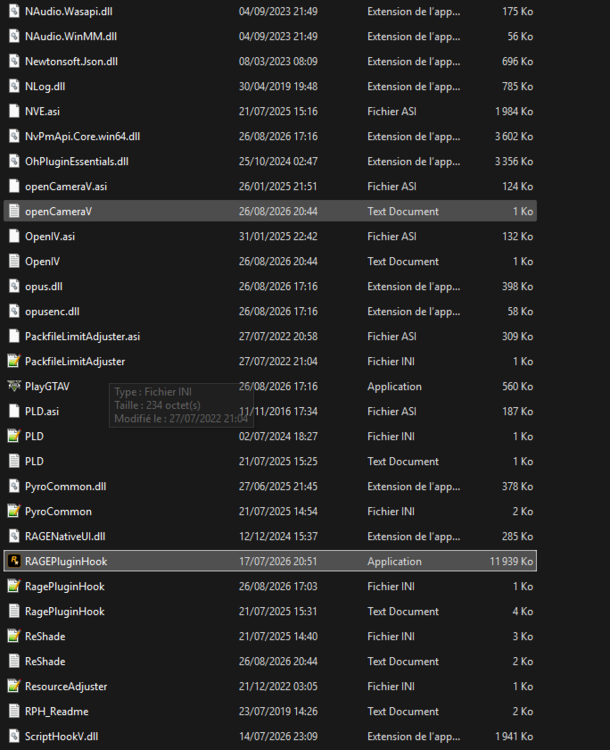Click the date 08/03/2023 08:09
Image resolution: width=610 pixels, height=750 pixels.
(x=278, y=61)
